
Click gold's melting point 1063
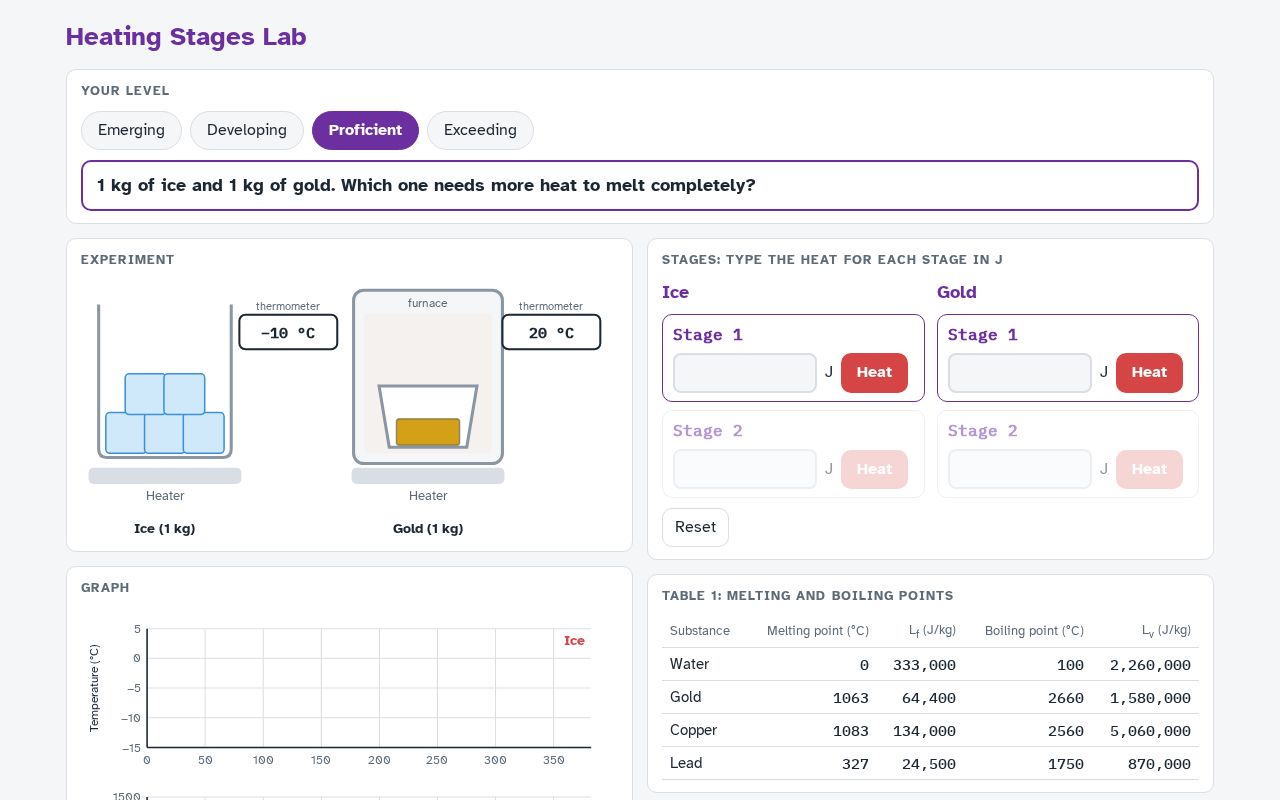[x=851, y=698]
